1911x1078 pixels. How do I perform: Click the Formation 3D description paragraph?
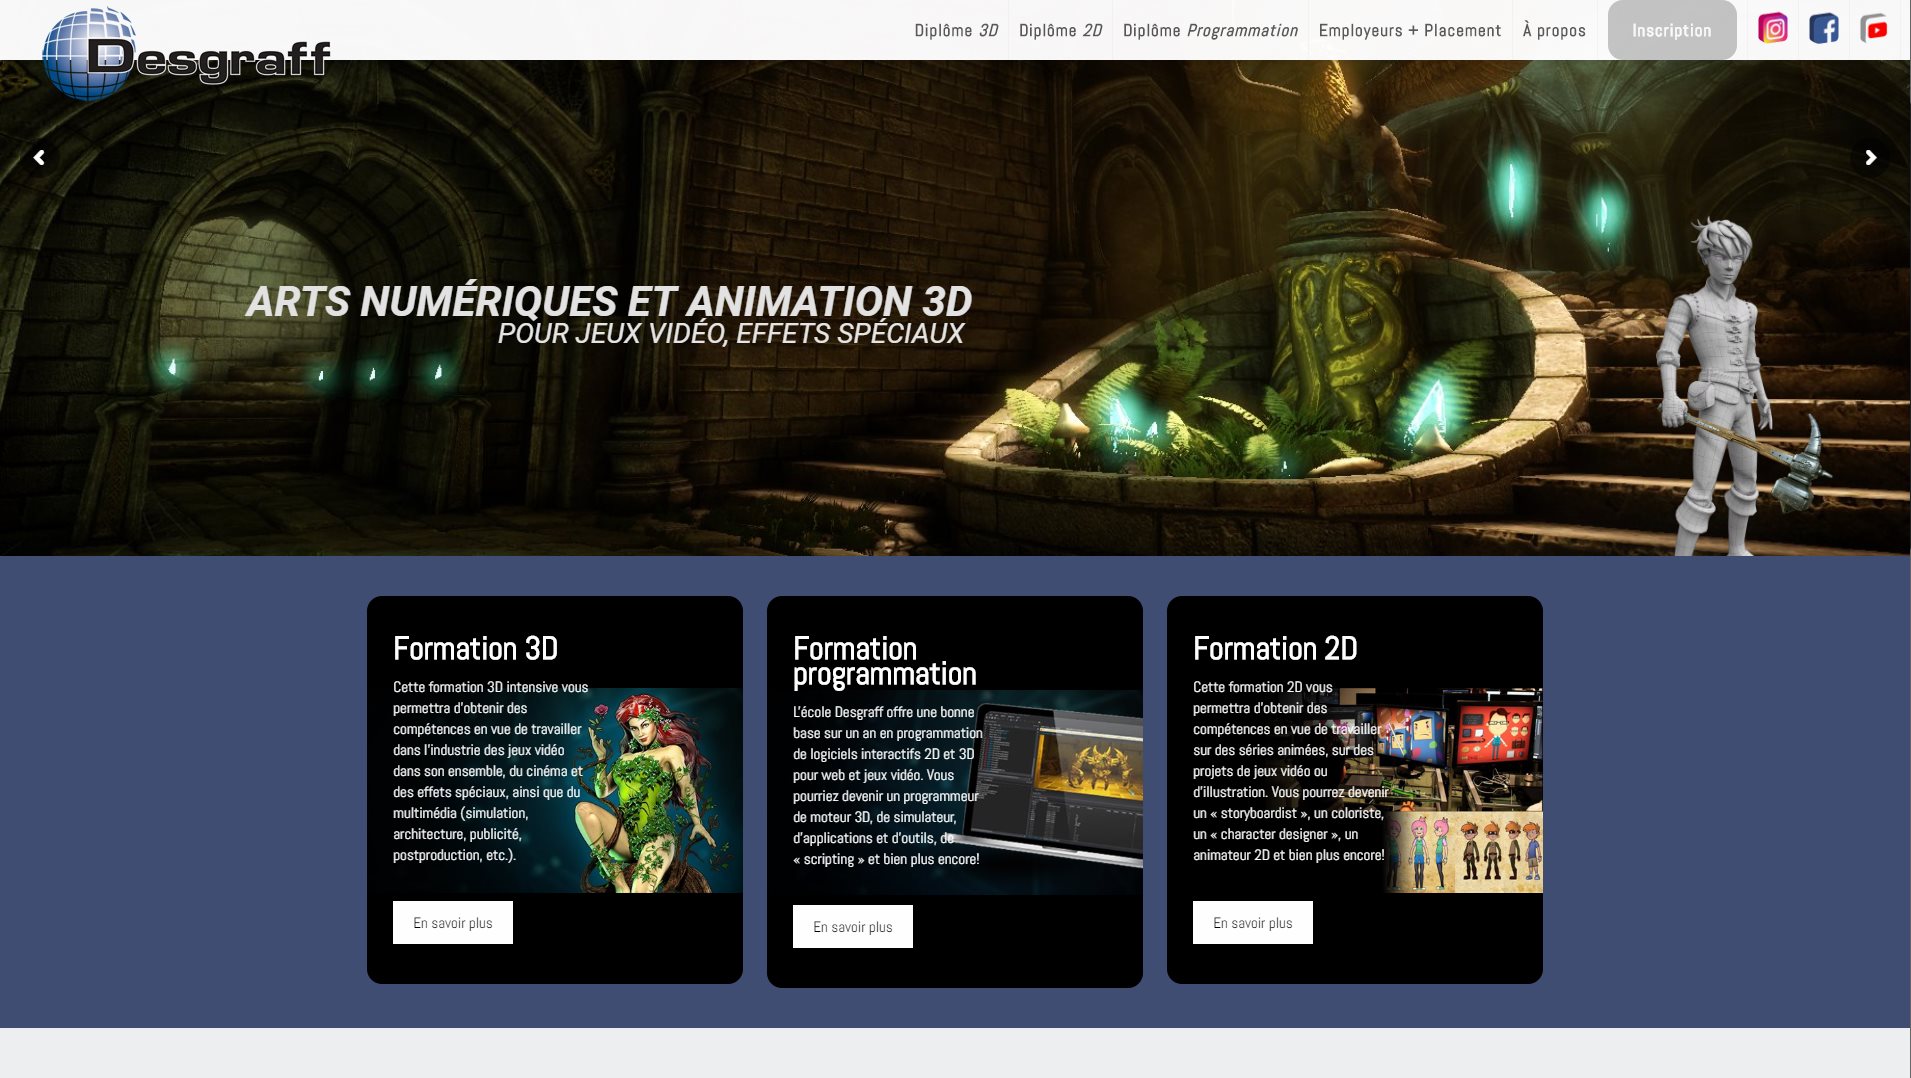(490, 771)
